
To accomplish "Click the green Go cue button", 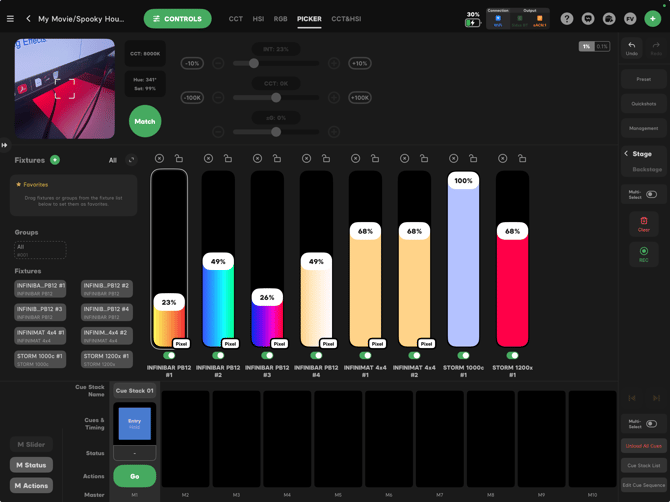I will click(135, 476).
